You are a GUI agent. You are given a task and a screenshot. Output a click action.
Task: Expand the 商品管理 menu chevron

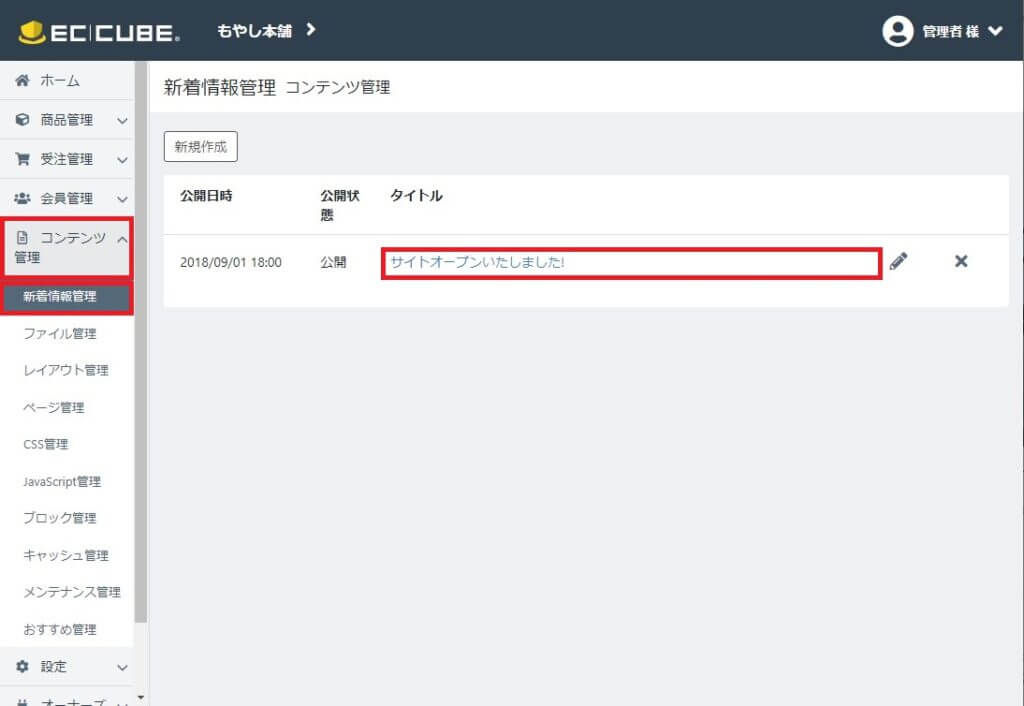(122, 121)
